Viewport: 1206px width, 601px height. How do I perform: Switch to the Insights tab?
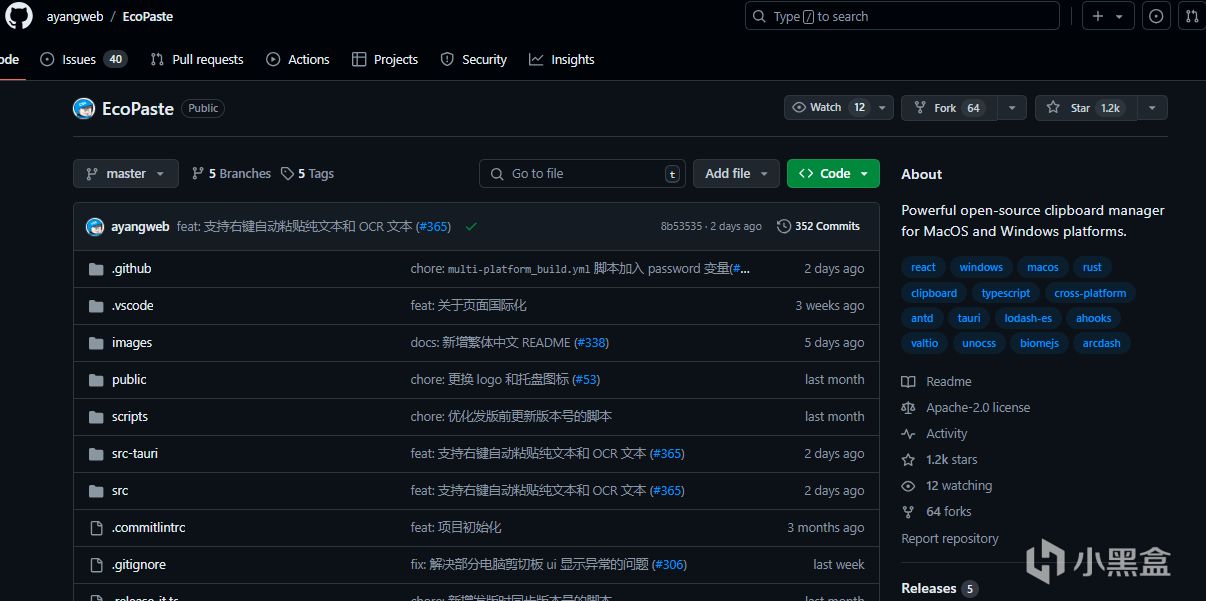point(562,59)
